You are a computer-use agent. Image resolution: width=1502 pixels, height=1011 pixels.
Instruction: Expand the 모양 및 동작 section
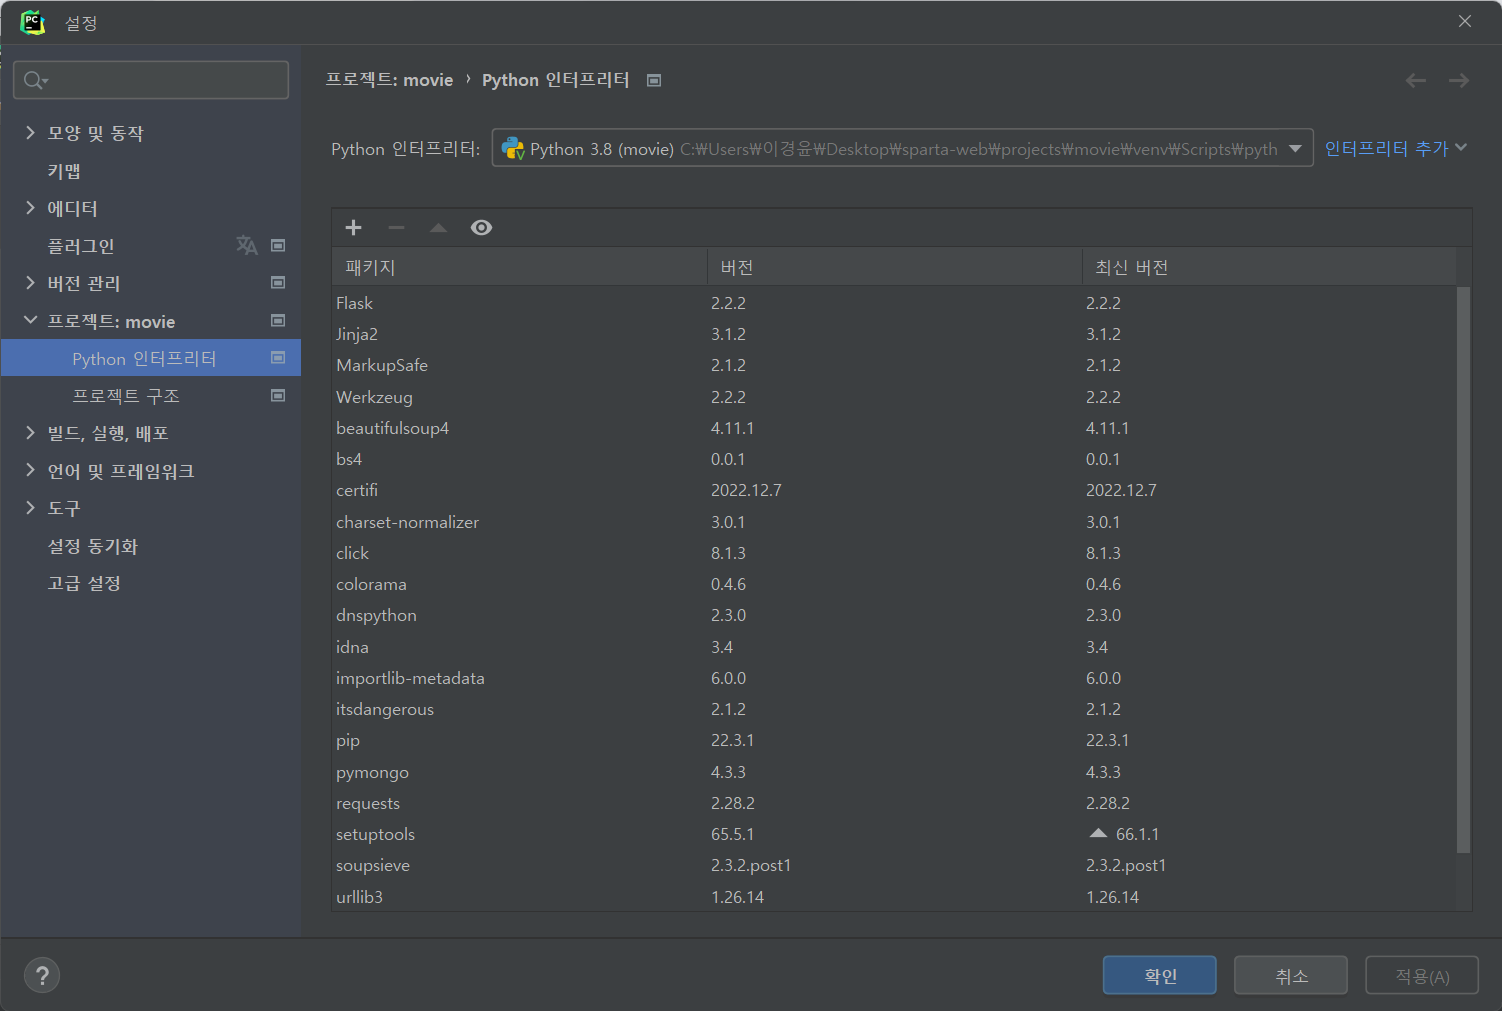click(30, 132)
